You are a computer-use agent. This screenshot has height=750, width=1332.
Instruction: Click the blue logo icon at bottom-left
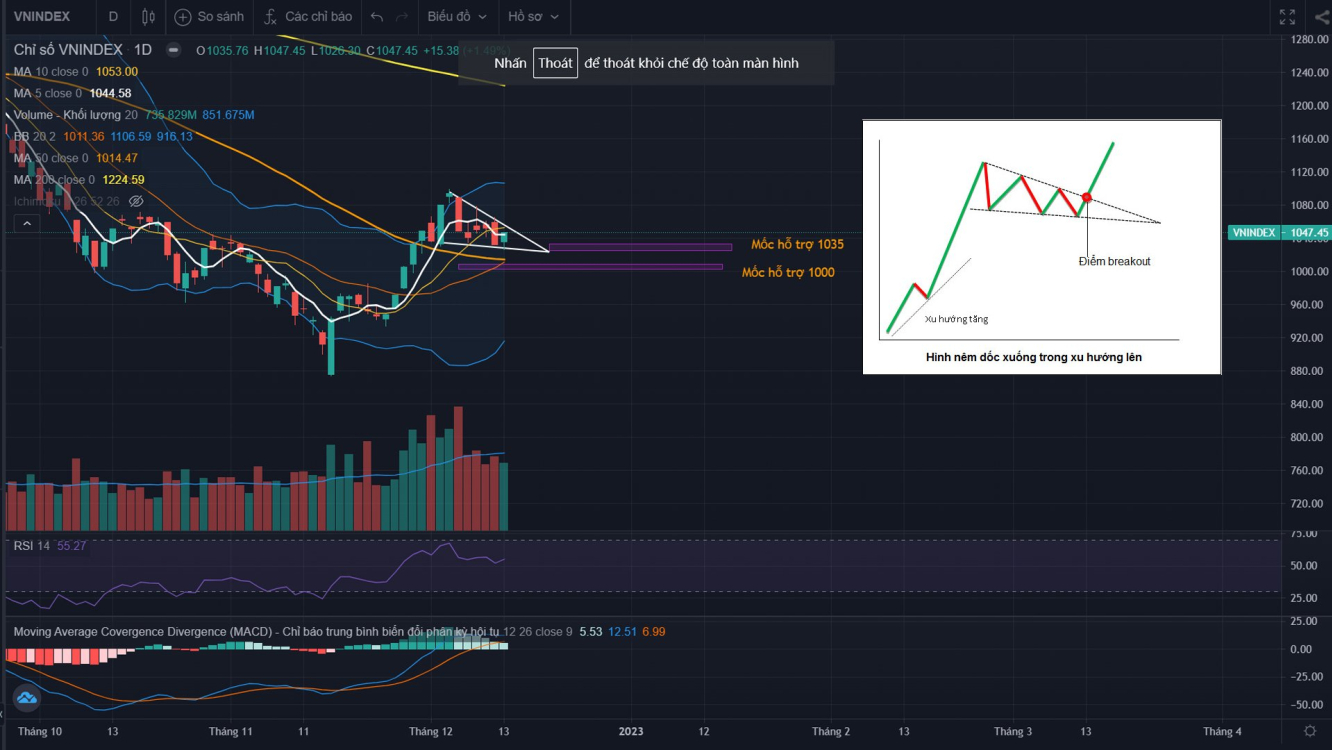pyautogui.click(x=26, y=699)
